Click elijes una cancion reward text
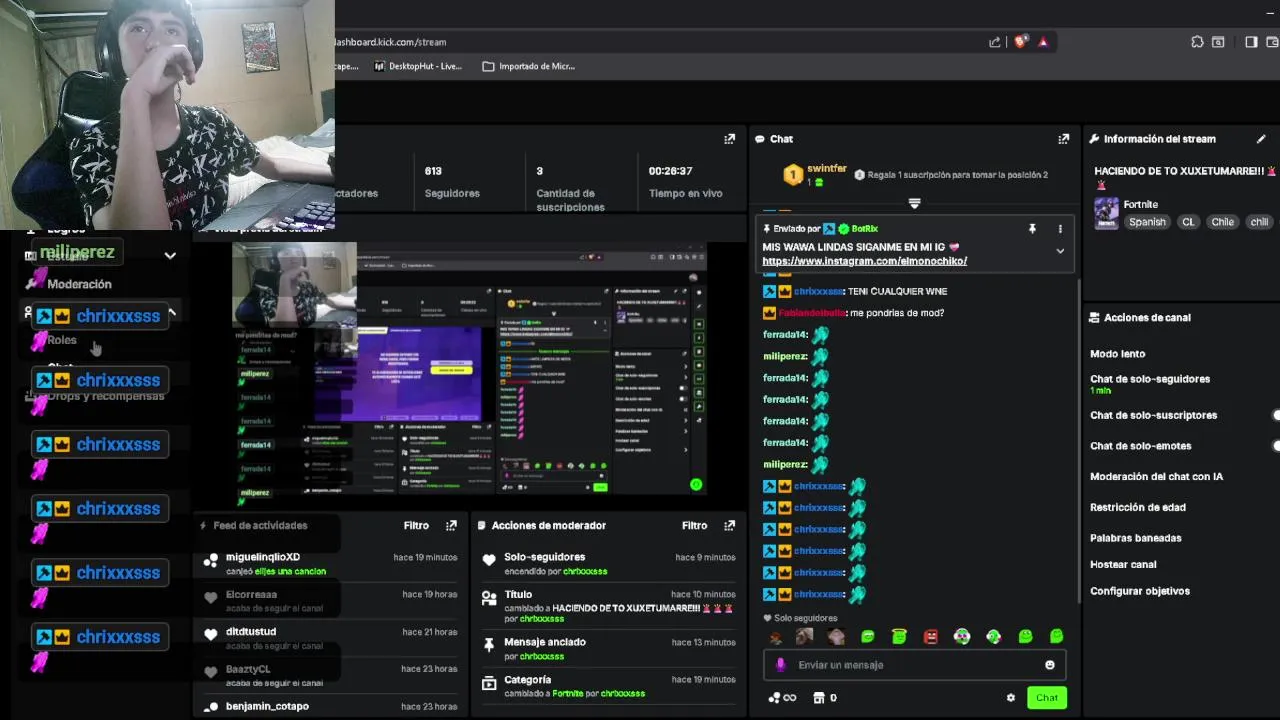Screen dimensions: 1280x720 tap(289, 572)
